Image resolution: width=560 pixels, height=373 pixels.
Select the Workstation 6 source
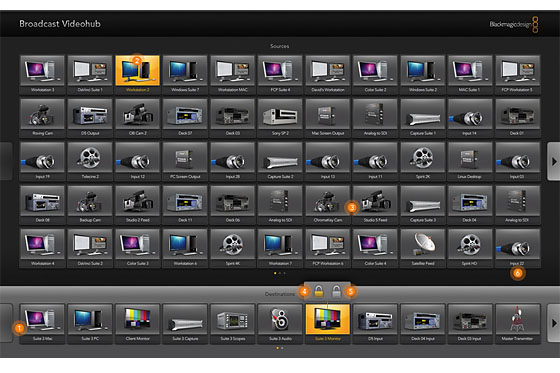[x=185, y=248]
